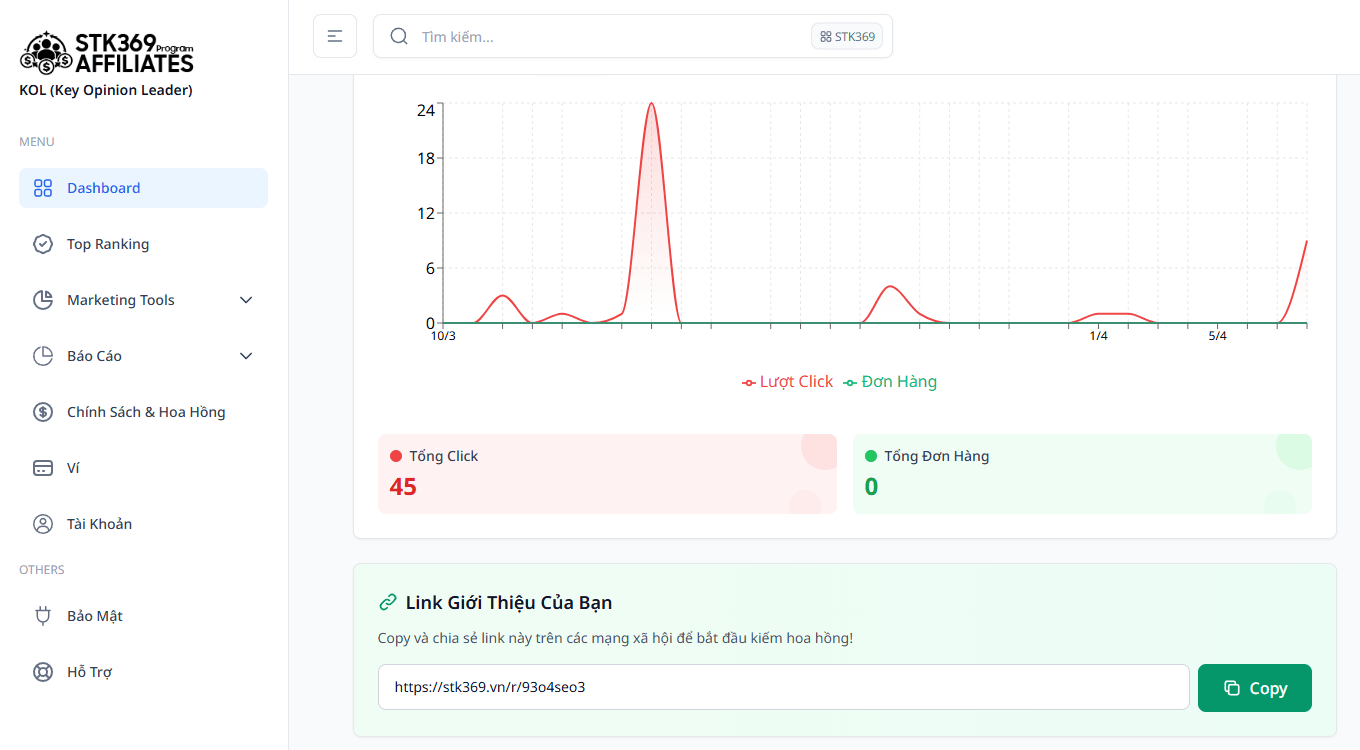
Task: Click the Bảo Mật plug icon
Action: [x=43, y=616]
